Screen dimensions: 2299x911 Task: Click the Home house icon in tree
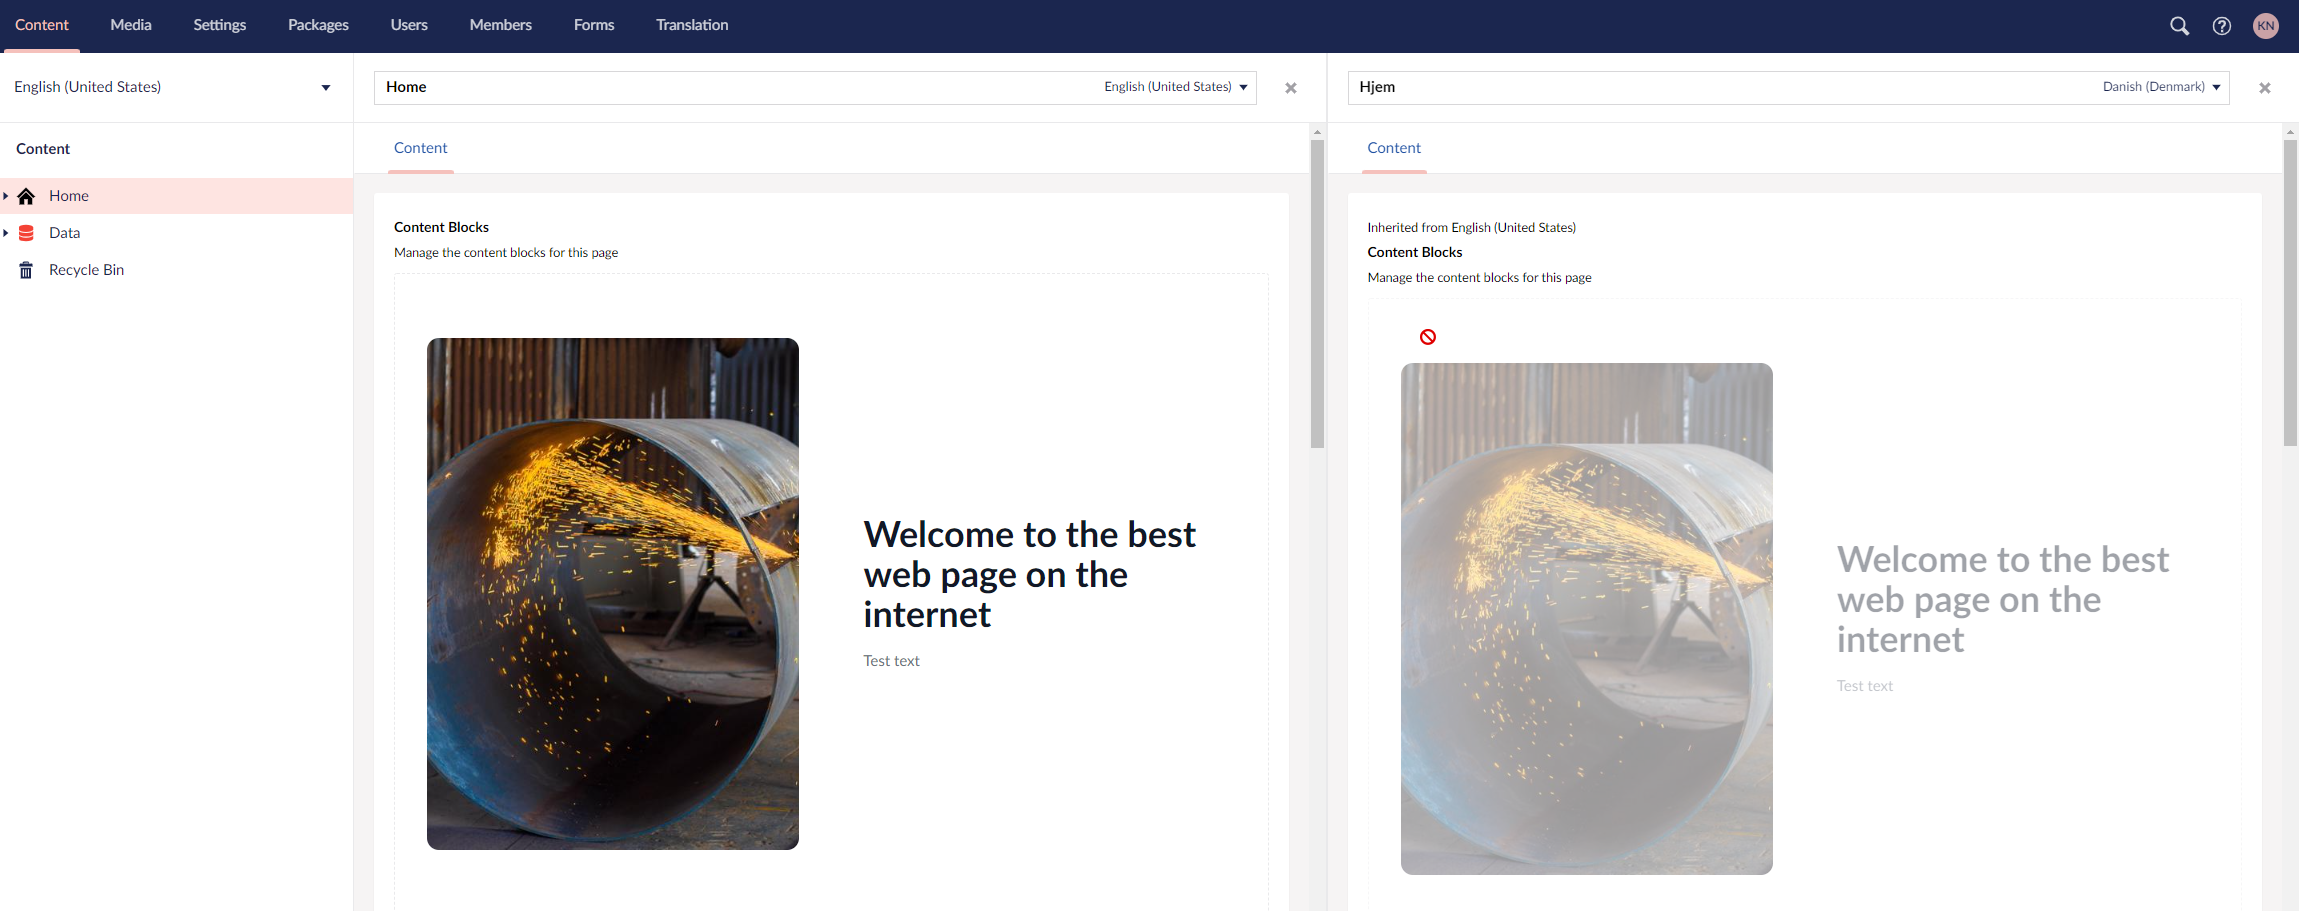[25, 195]
